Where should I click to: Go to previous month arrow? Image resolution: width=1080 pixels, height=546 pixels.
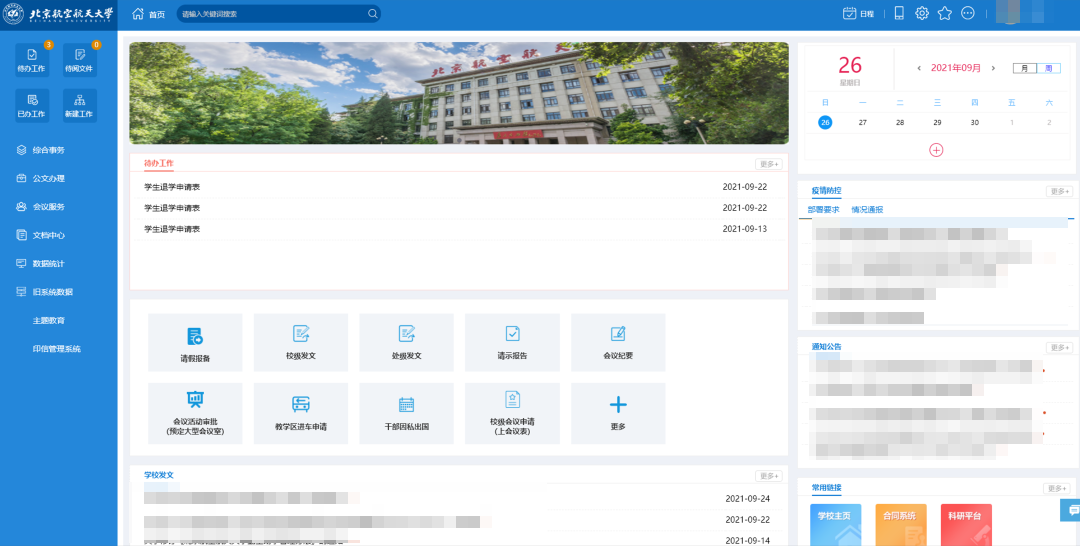click(919, 68)
